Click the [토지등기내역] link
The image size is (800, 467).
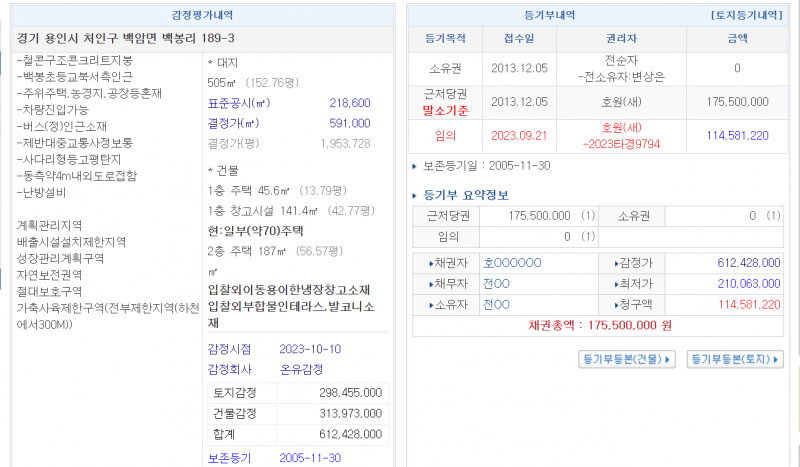745,15
